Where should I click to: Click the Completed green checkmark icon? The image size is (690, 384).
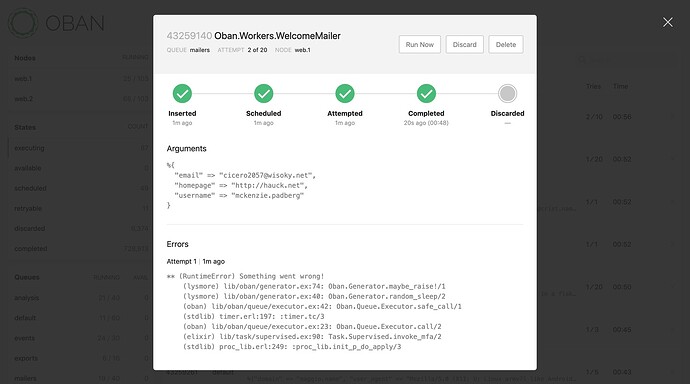(x=426, y=94)
